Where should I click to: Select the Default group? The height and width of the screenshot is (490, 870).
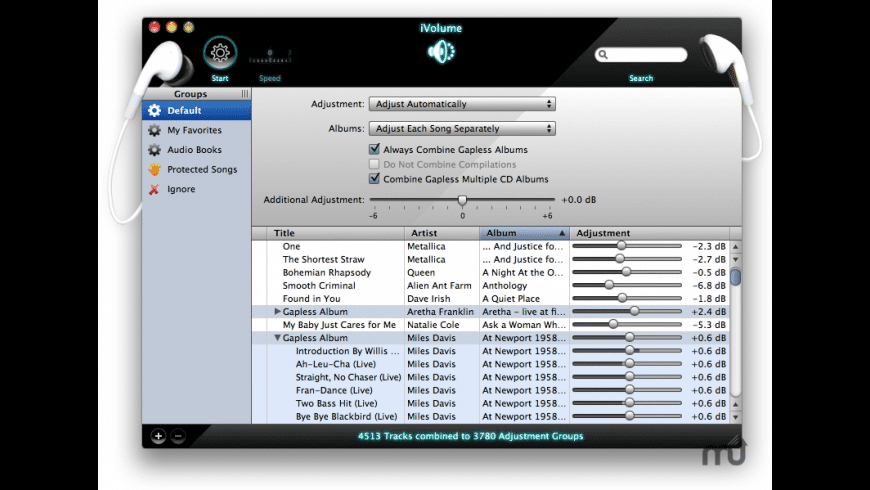(x=196, y=110)
